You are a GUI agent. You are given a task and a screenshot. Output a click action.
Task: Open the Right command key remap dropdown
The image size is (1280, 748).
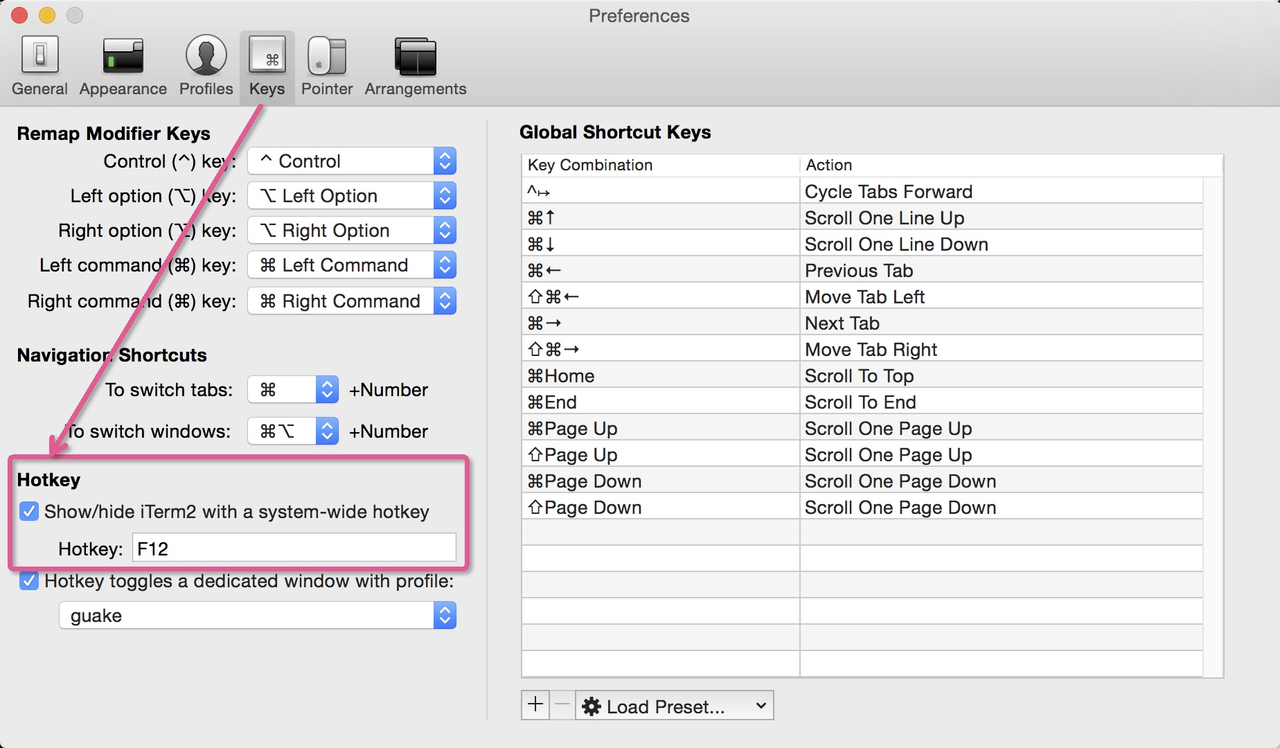point(352,301)
